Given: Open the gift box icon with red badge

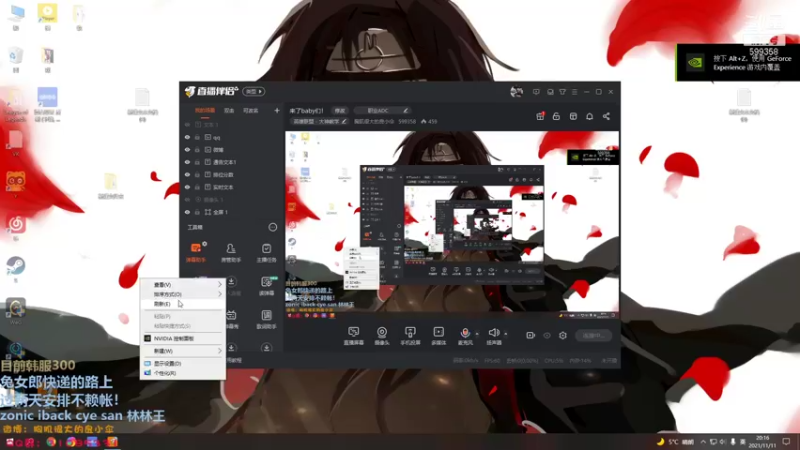Looking at the screenshot, I should [540, 116].
